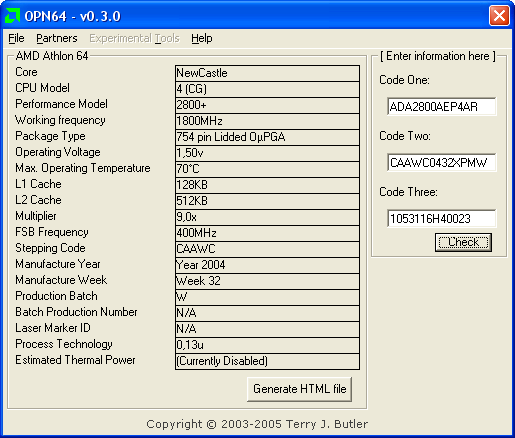Select the L2 Cache field 512KB
The height and width of the screenshot is (438, 515).
267,201
